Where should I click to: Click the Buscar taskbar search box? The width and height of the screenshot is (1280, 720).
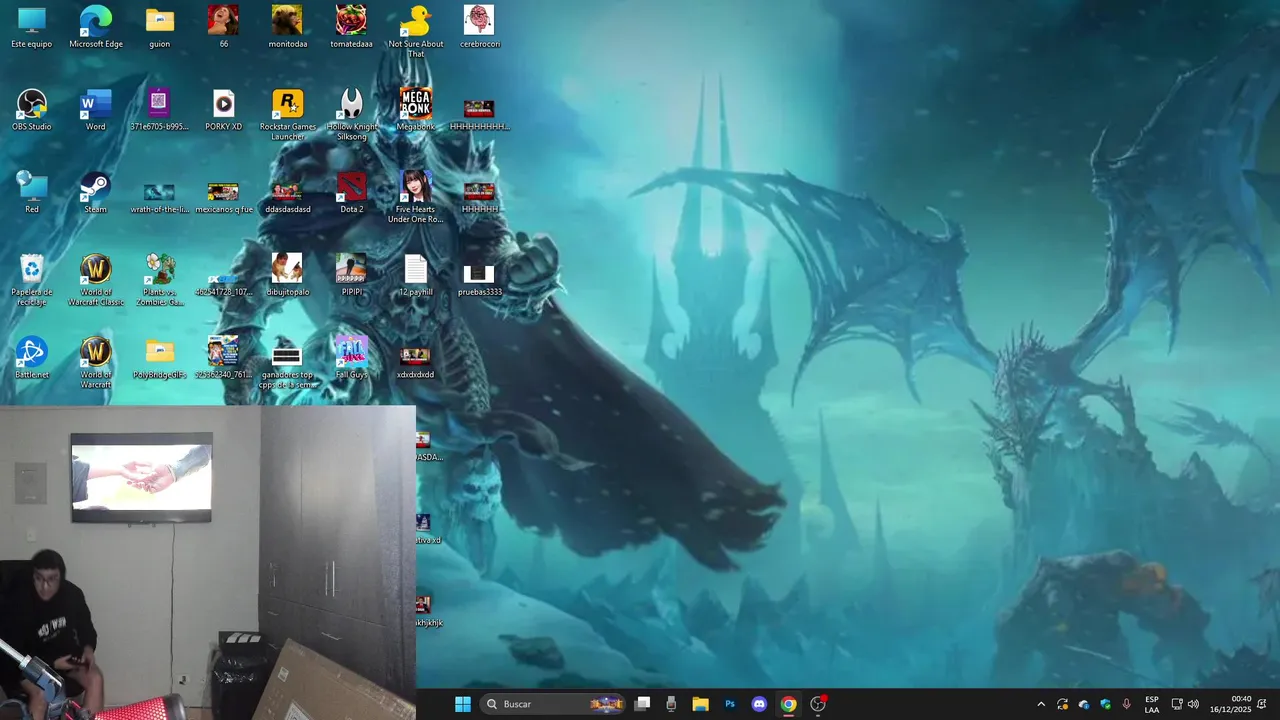pyautogui.click(x=553, y=704)
